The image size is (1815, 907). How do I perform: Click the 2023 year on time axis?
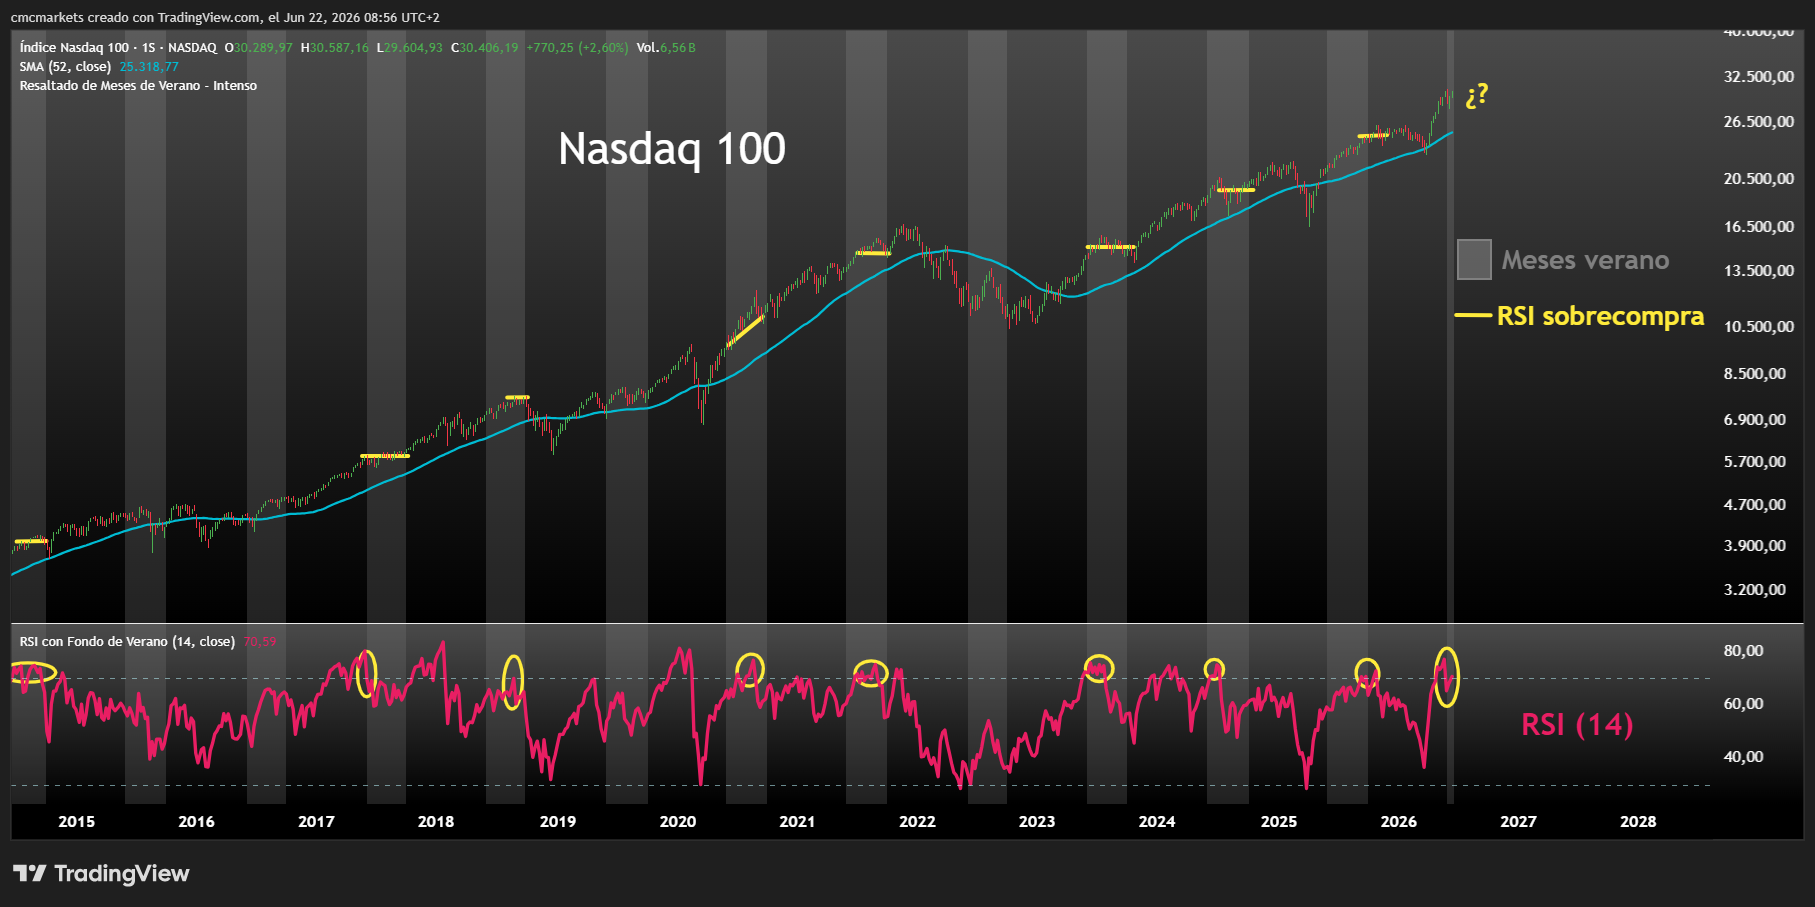coord(1037,821)
